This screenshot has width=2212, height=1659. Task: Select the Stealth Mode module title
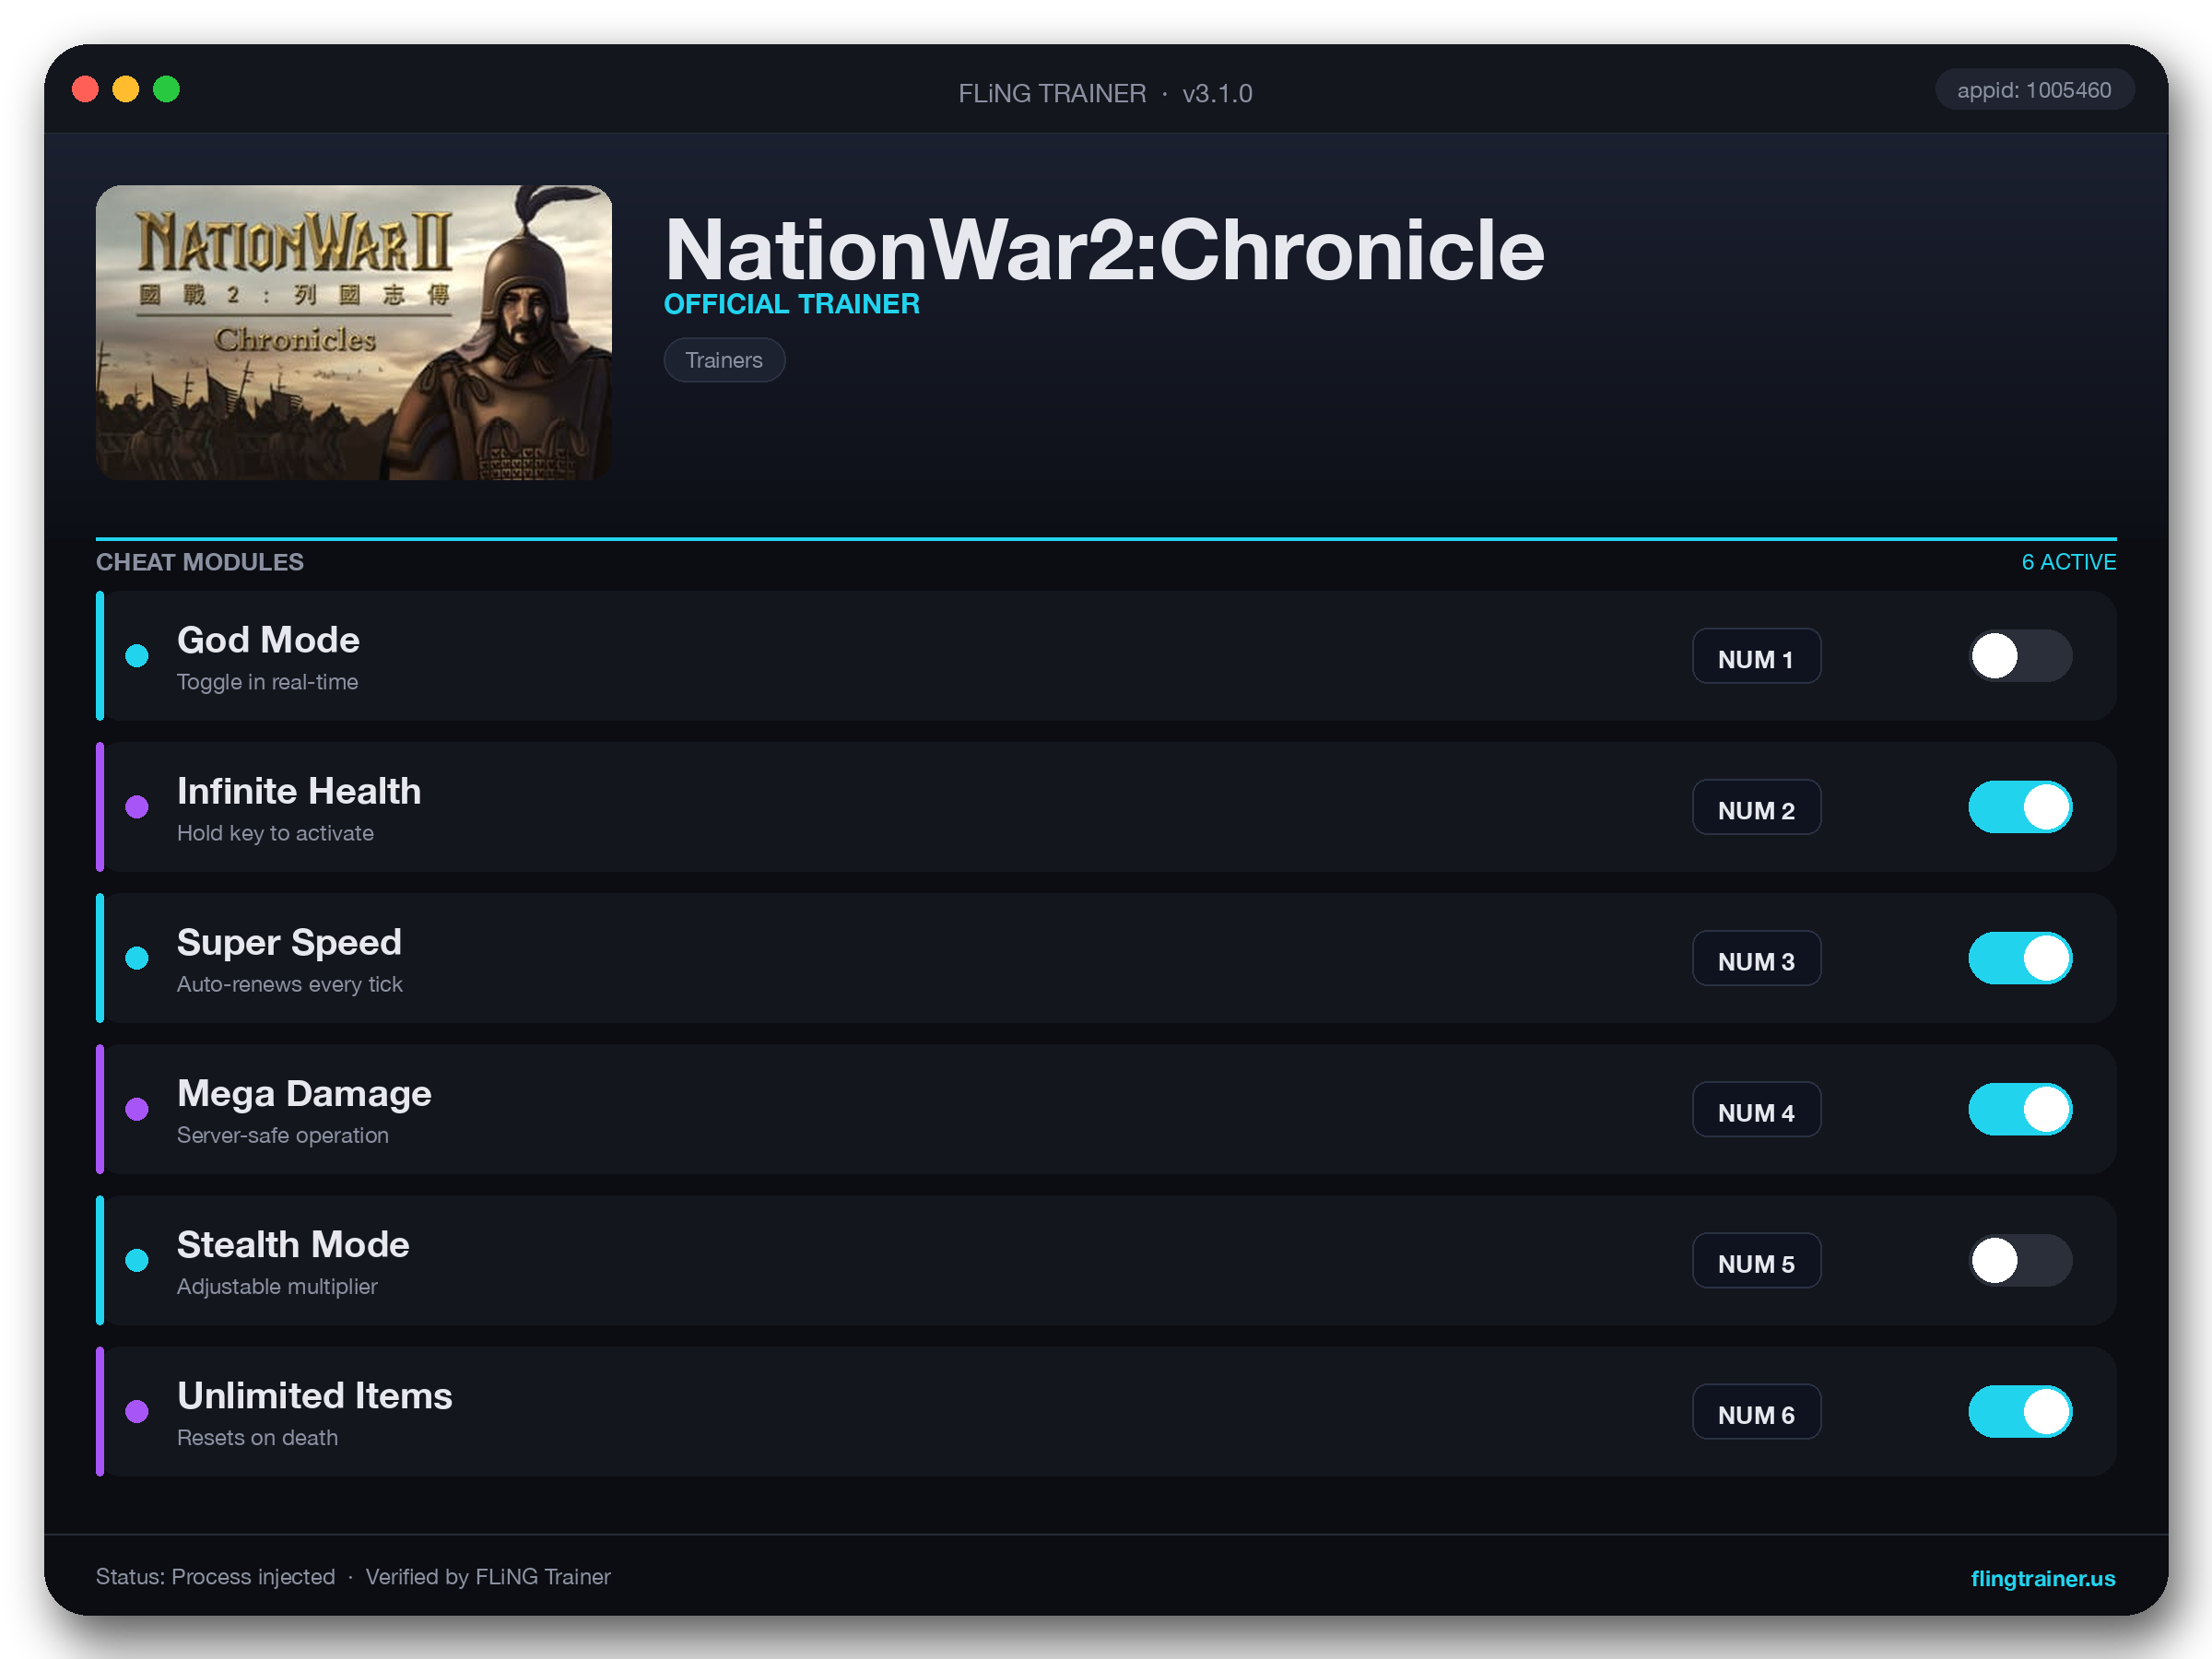[x=293, y=1245]
